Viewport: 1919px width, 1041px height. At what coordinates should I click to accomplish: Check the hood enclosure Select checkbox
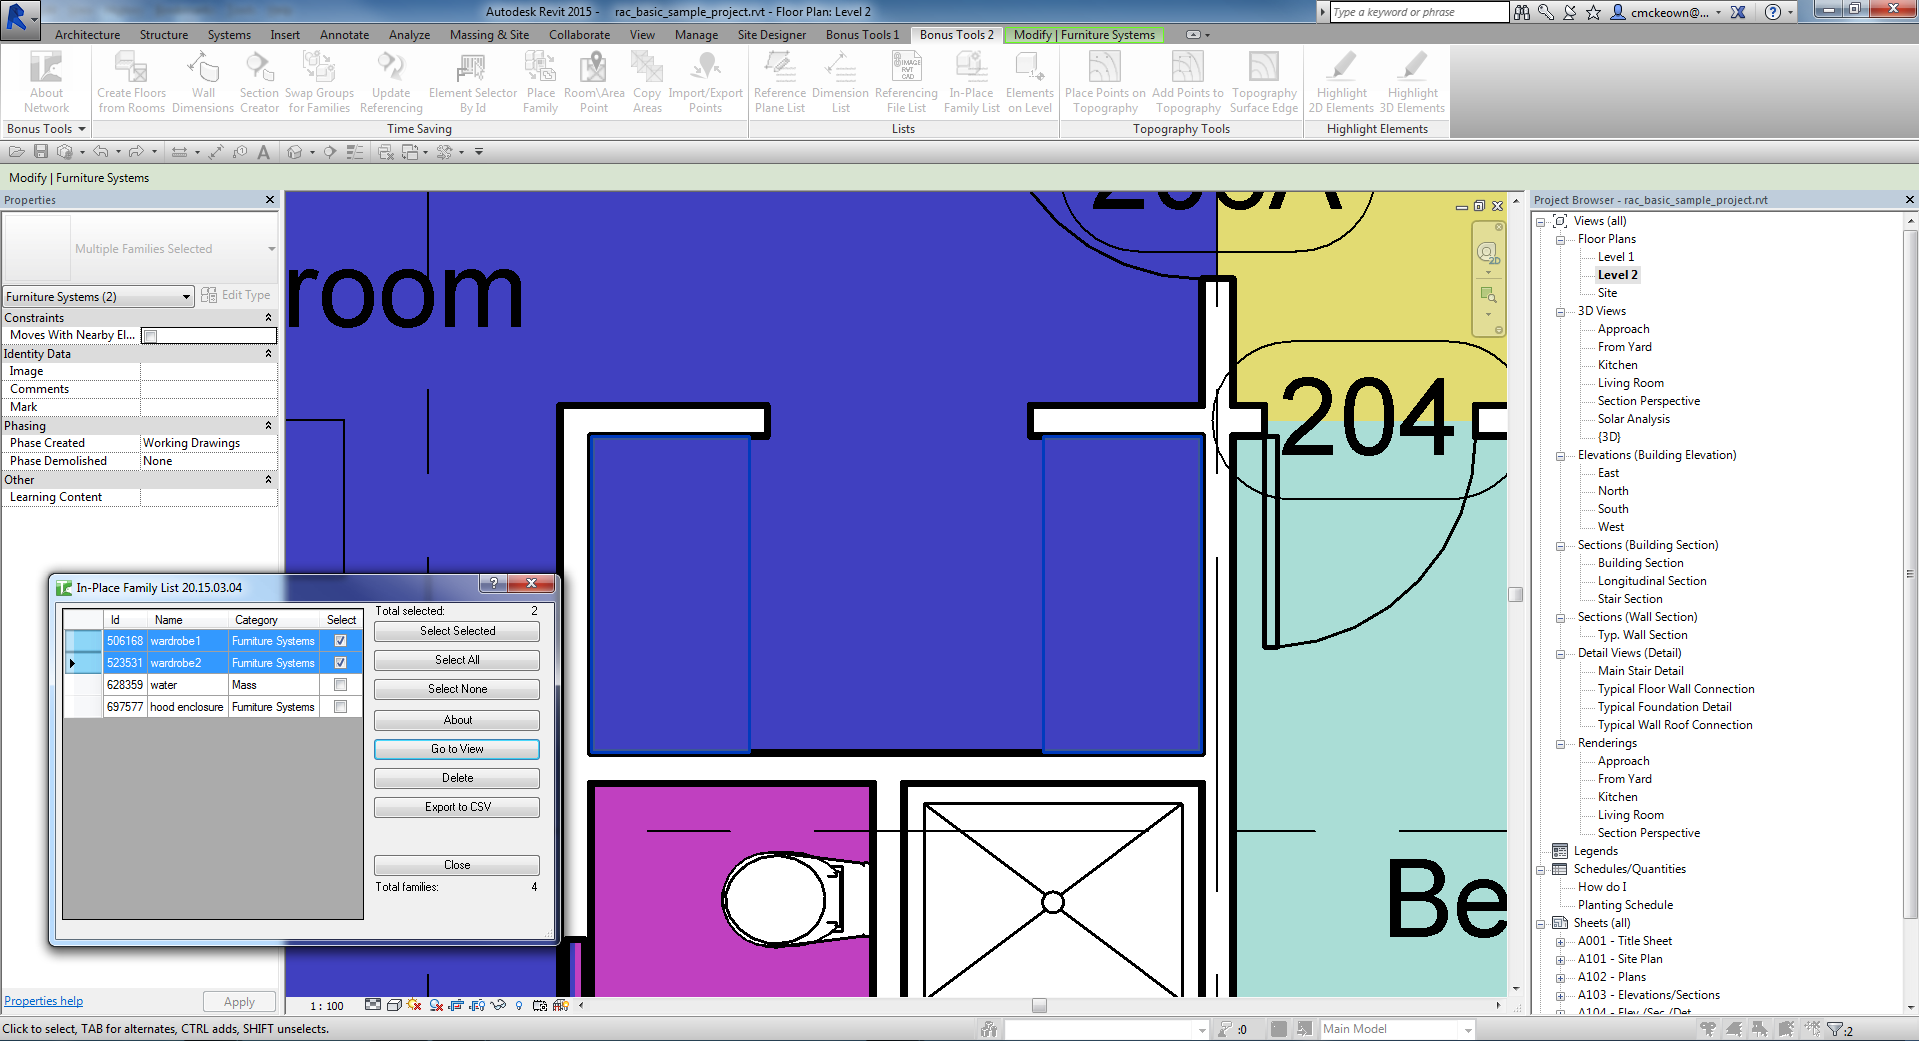(340, 707)
